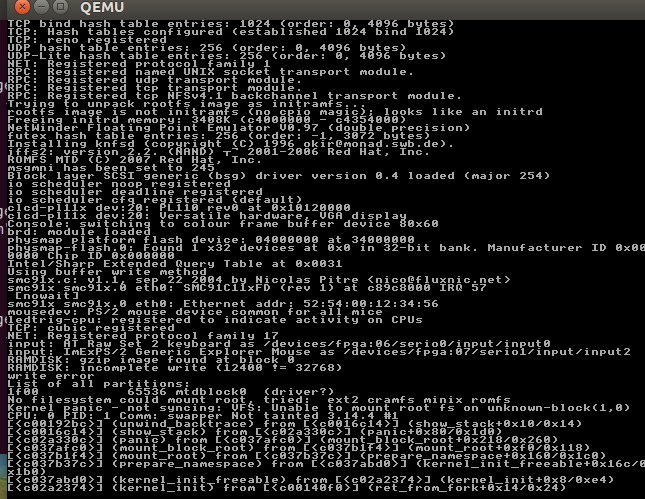Click line 'NET: Registered protocol family 1'
The width and height of the screenshot is (645, 499).
click(x=139, y=64)
